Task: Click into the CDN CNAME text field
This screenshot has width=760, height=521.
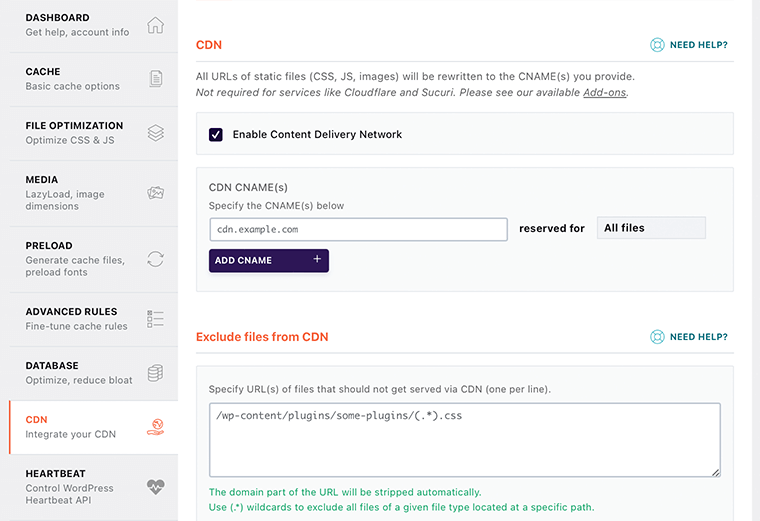Action: point(358,229)
